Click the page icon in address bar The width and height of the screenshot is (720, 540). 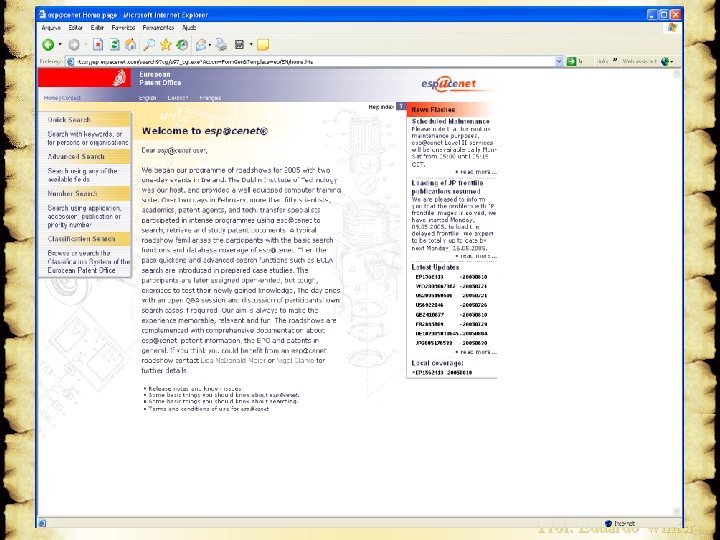(x=70, y=62)
